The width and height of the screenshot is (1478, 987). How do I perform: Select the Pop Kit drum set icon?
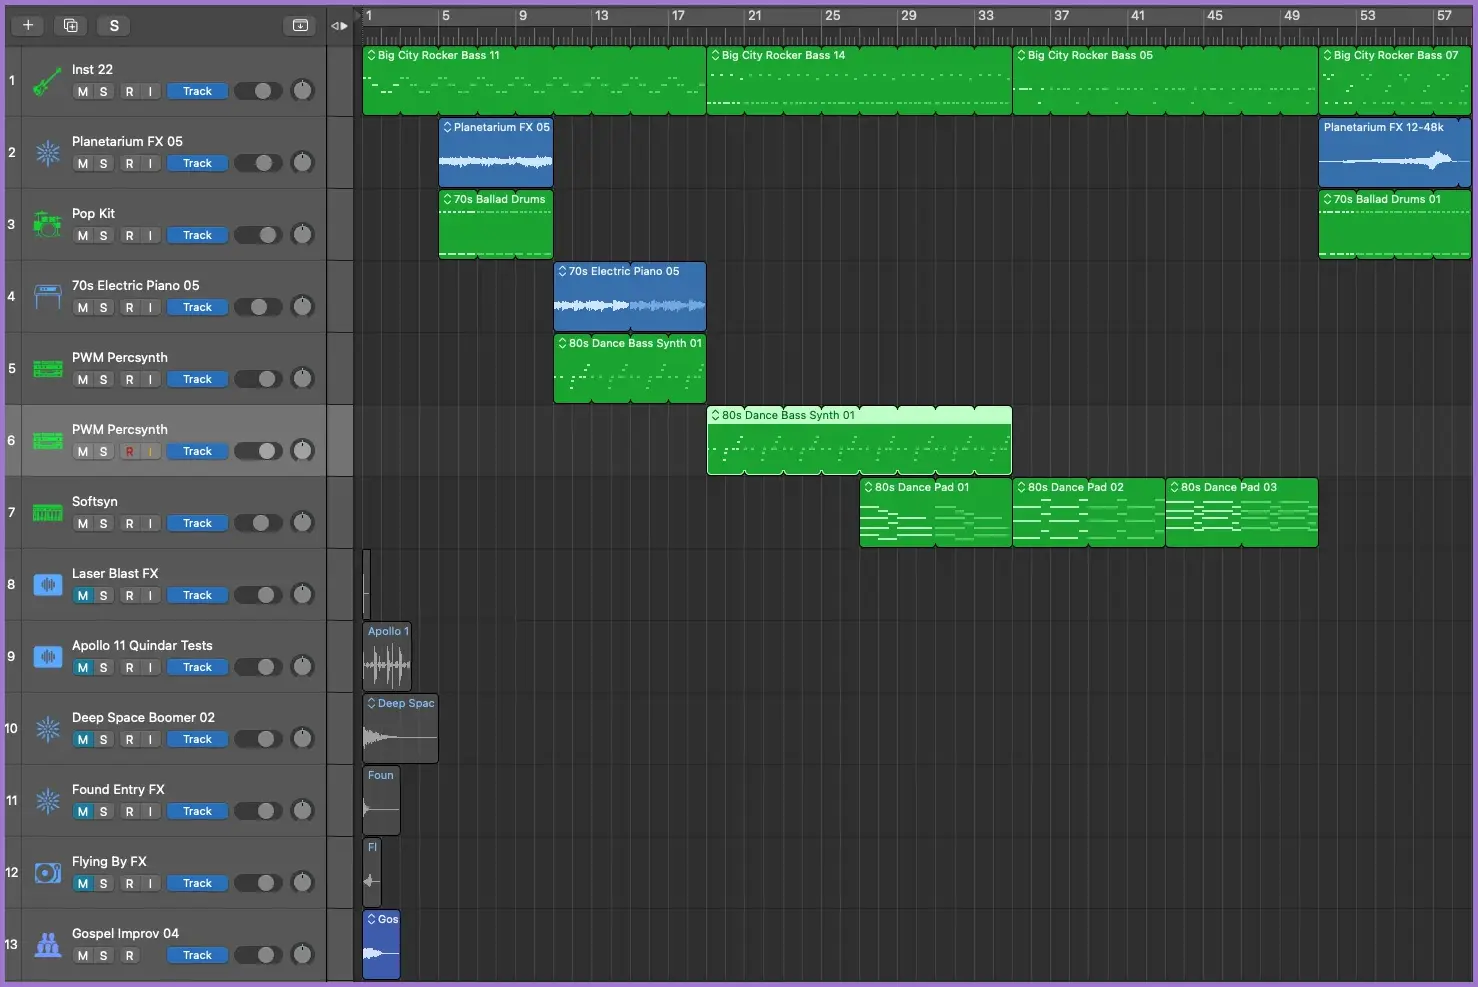click(x=47, y=225)
